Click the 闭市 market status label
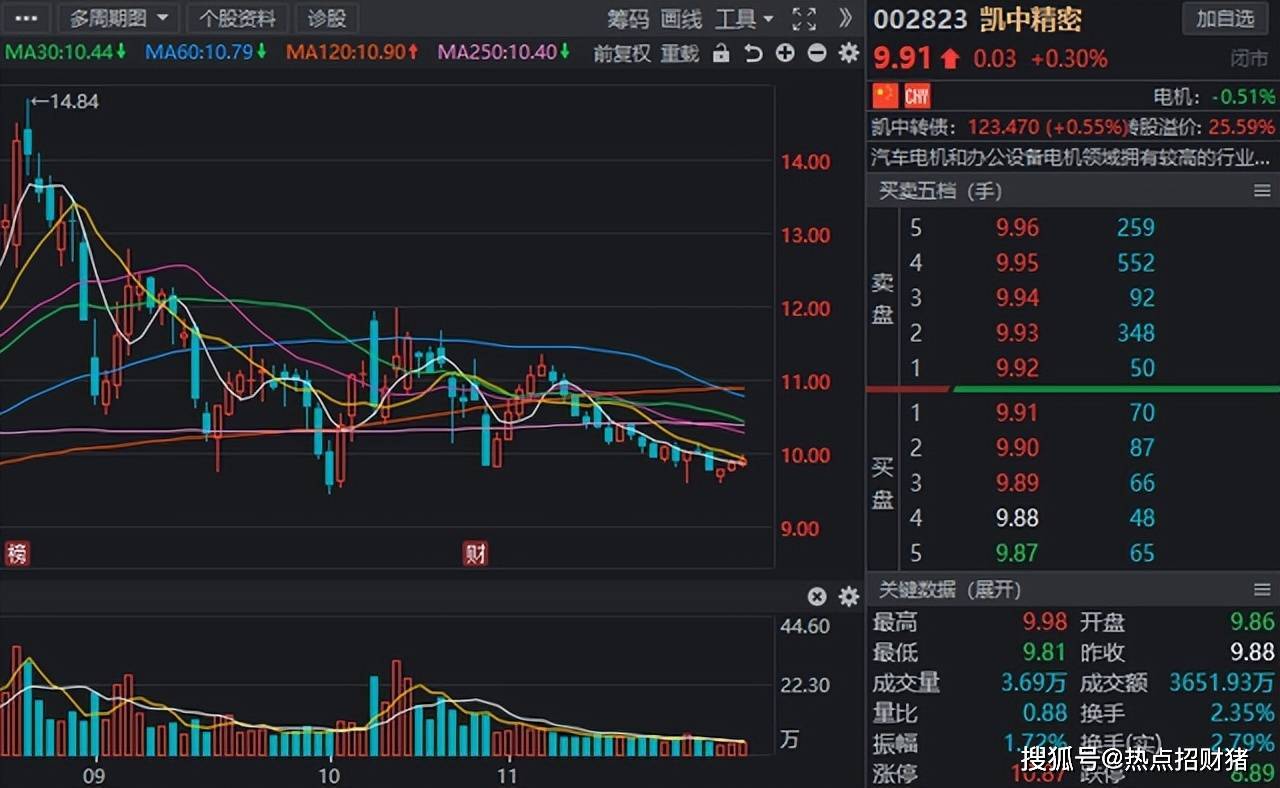Viewport: 1280px width, 788px height. click(x=1249, y=60)
